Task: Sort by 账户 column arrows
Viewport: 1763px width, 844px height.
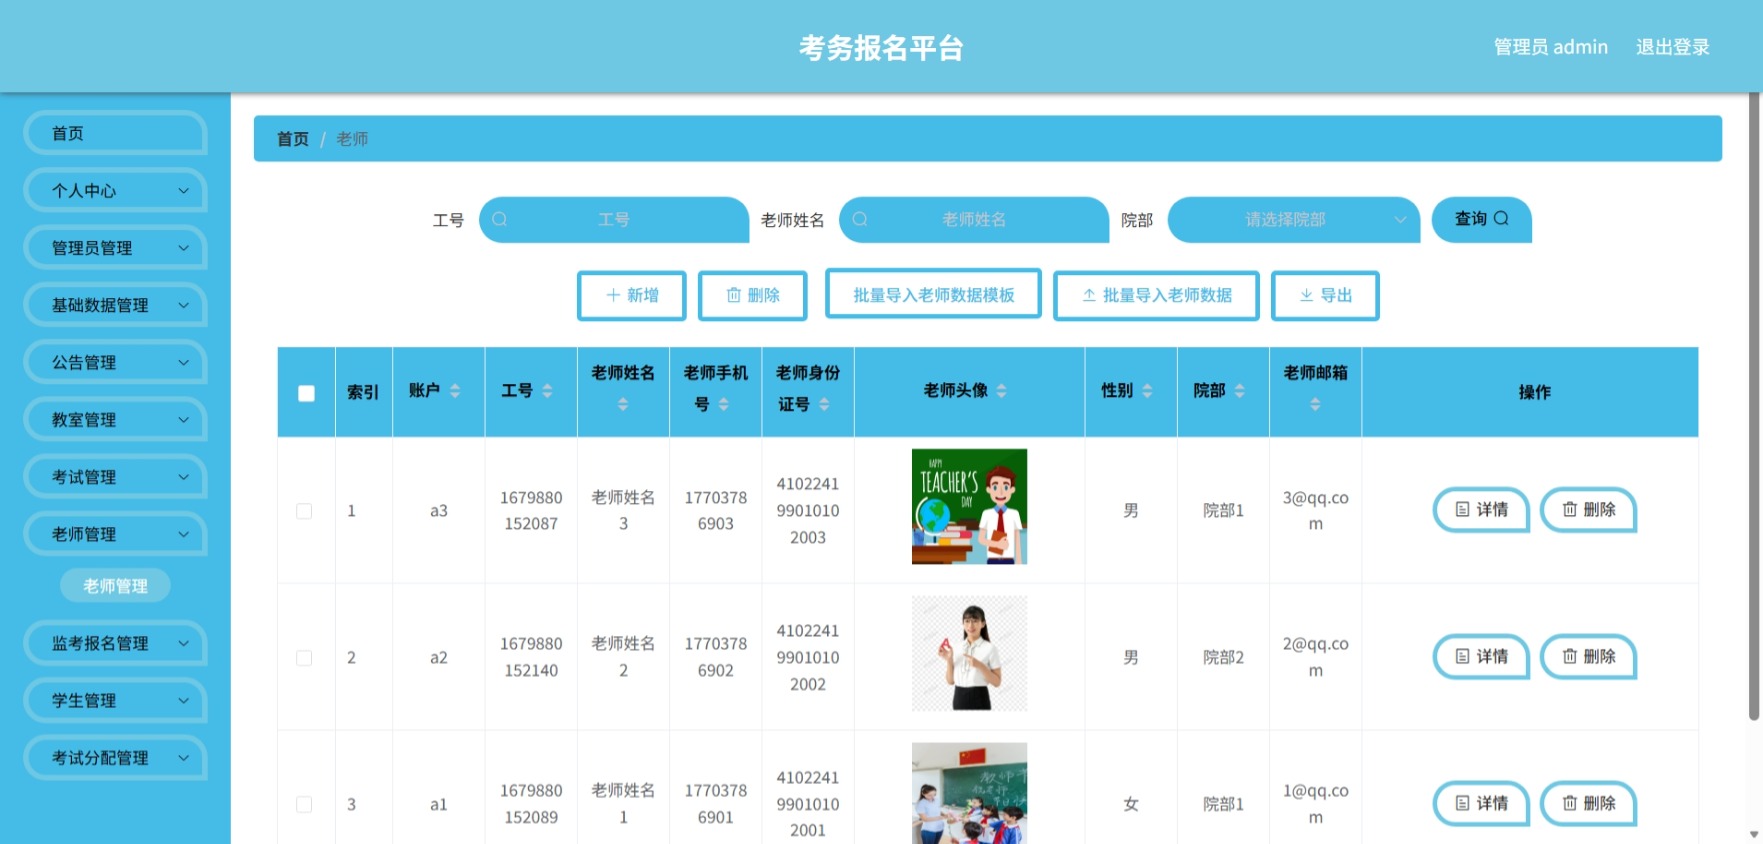Action: coord(455,391)
